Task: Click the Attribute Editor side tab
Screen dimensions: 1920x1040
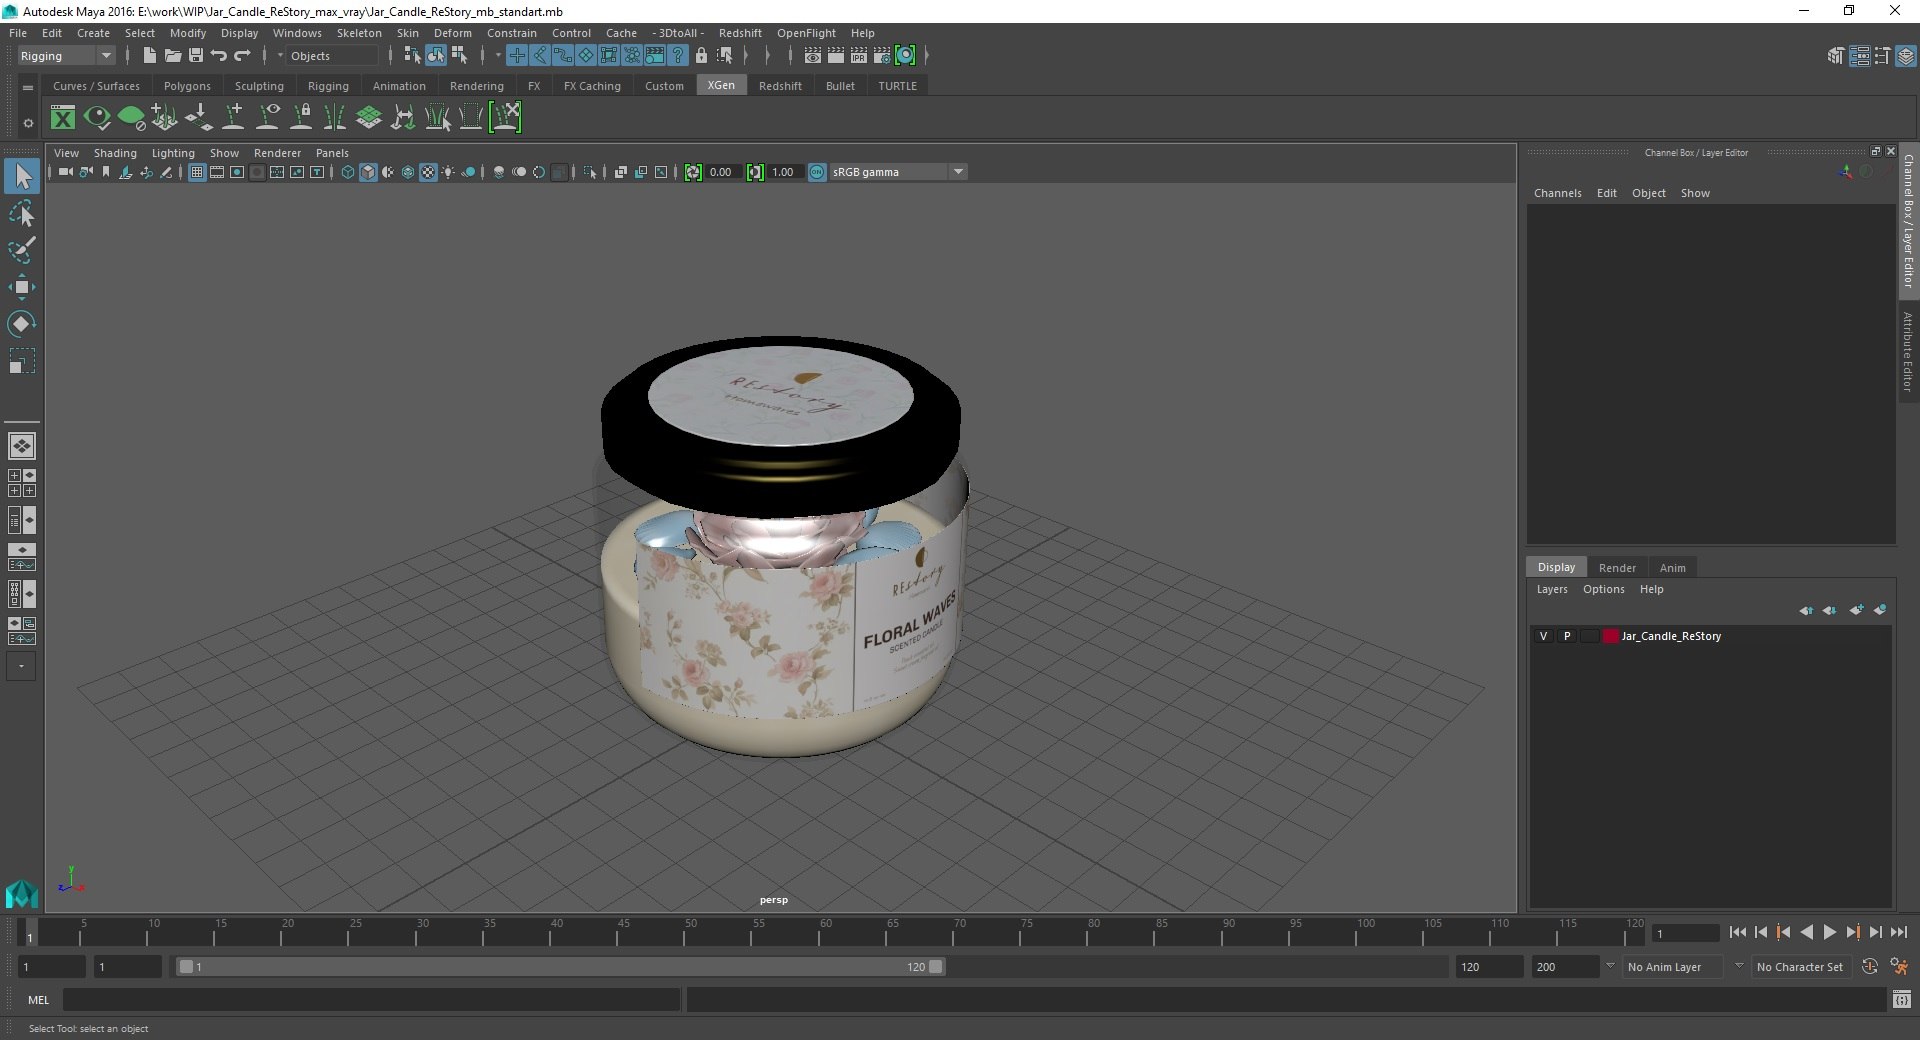Action: pyautogui.click(x=1908, y=351)
